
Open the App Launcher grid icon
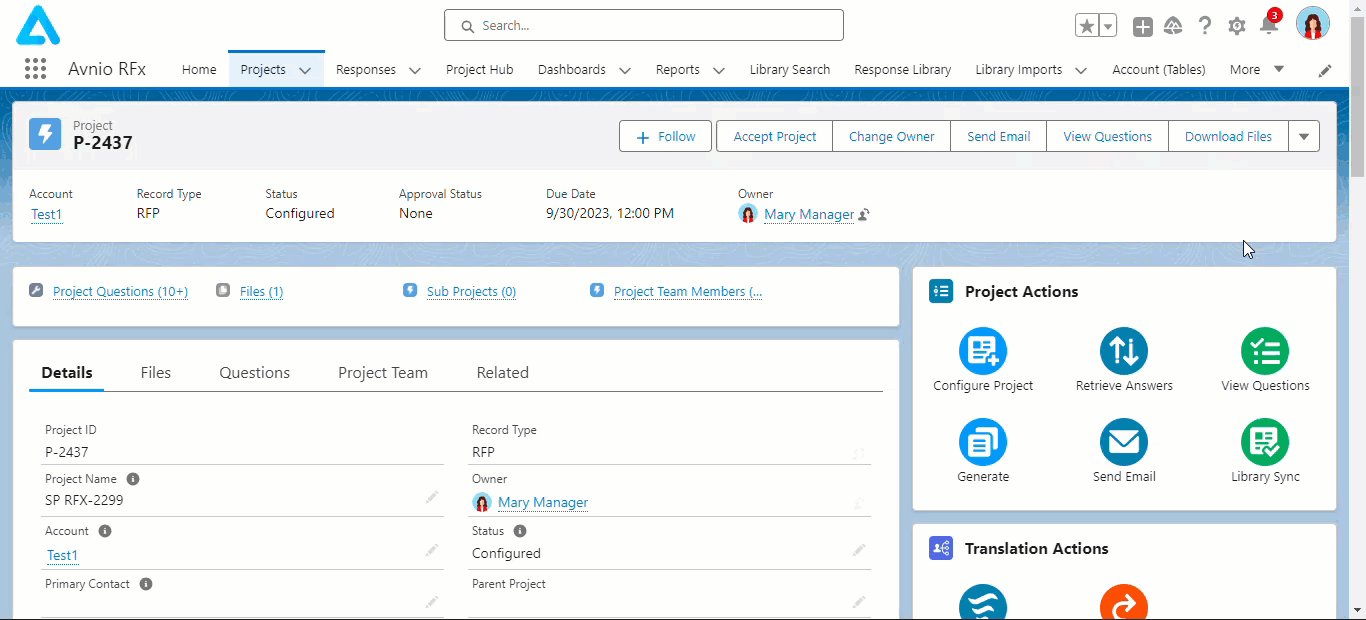(35, 69)
